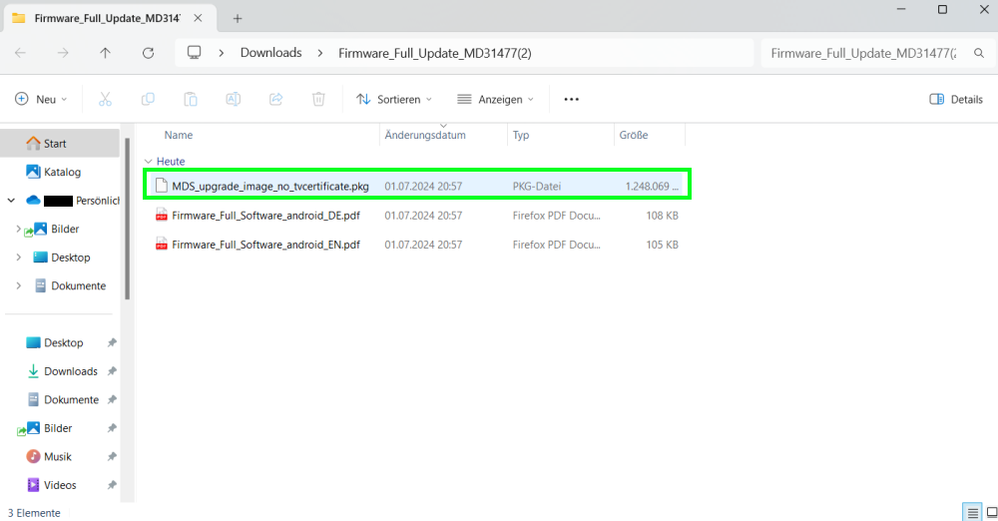
Task: Switch to details list view icon
Action: click(972, 513)
